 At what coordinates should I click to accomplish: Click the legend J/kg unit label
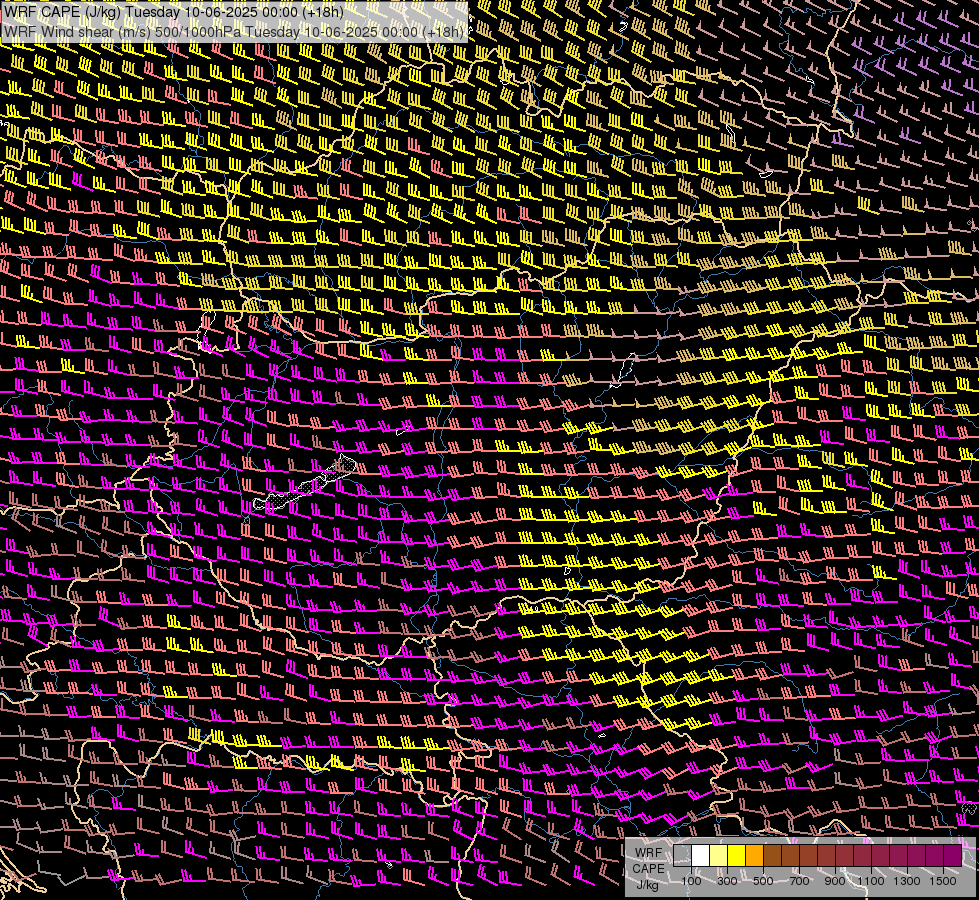[648, 885]
